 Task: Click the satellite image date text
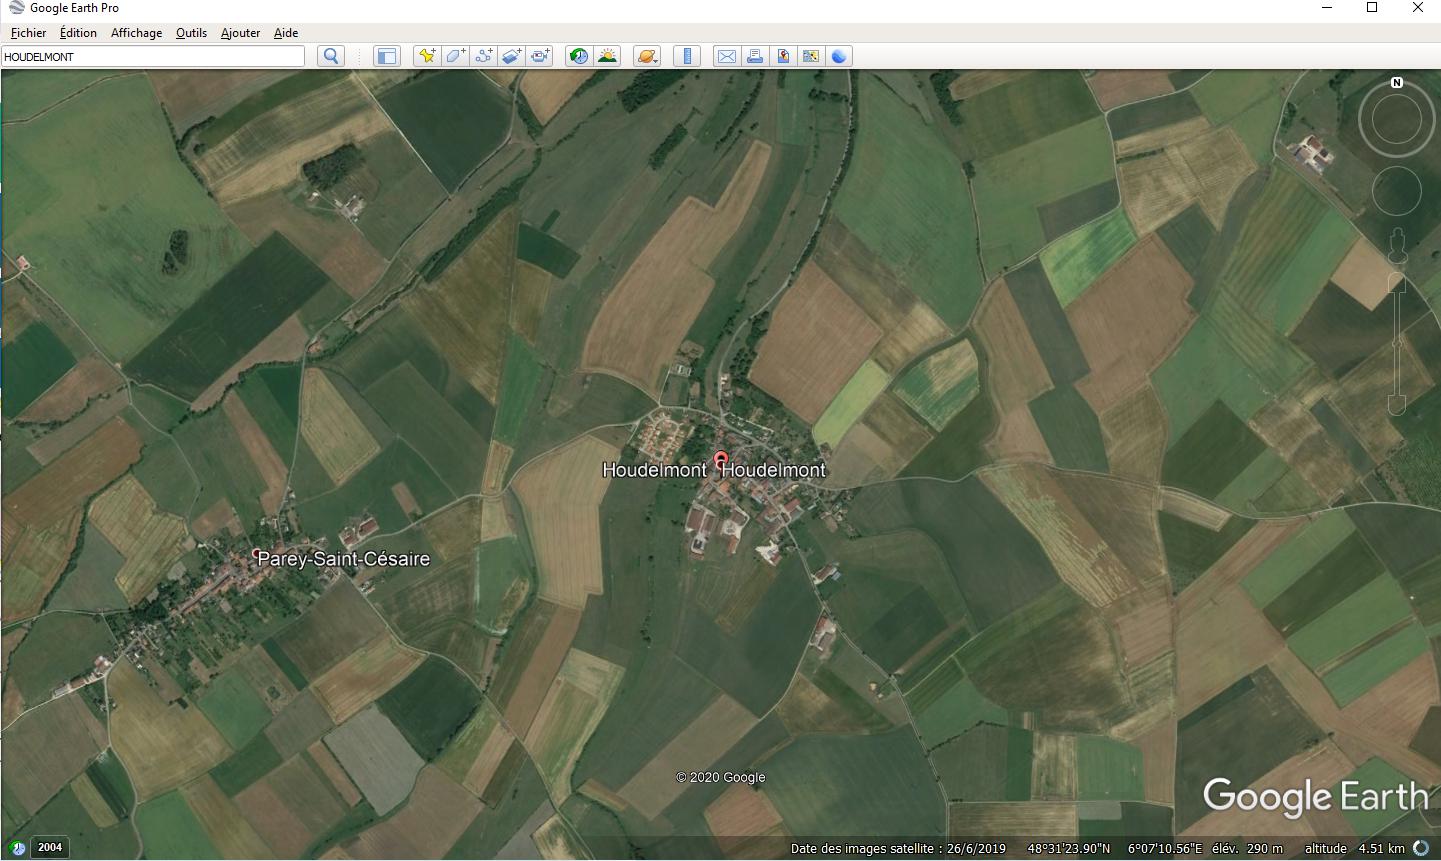tap(898, 849)
